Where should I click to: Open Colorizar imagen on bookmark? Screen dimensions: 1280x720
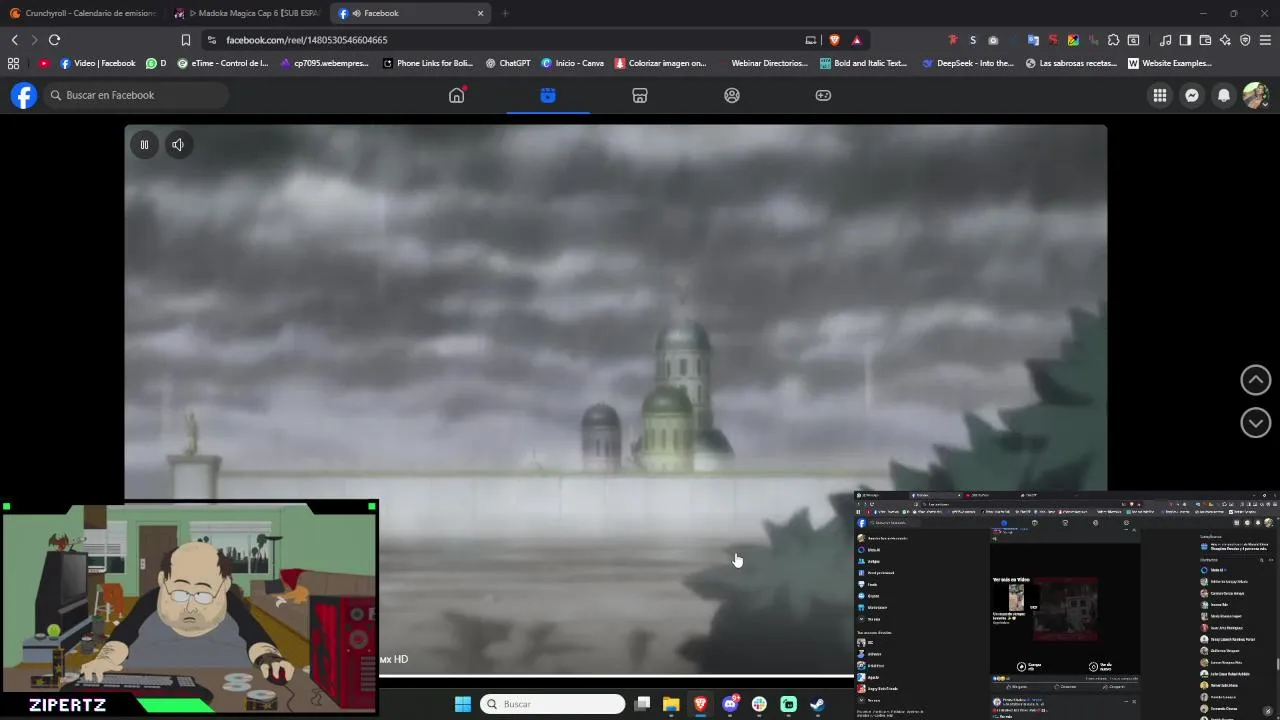[661, 63]
